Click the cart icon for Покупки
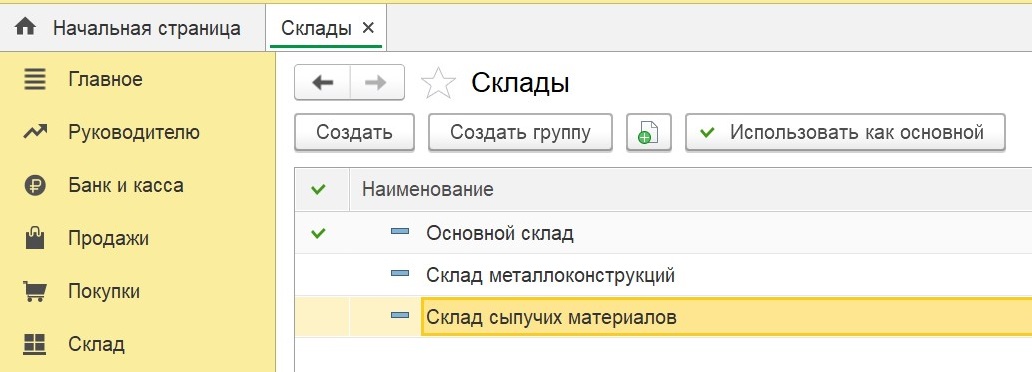1032x372 pixels. [x=34, y=291]
